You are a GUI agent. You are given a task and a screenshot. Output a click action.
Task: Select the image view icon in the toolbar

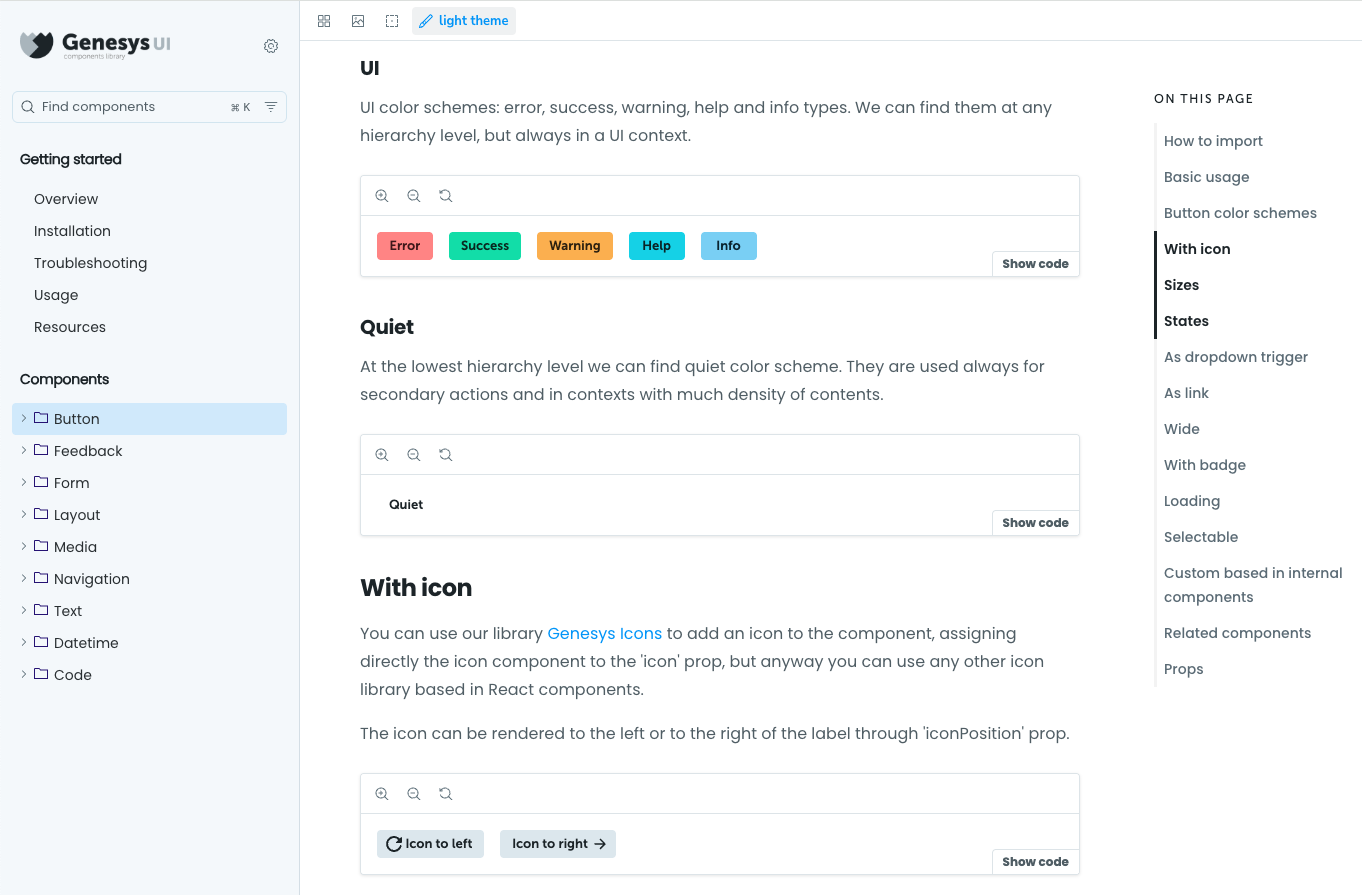[357, 20]
